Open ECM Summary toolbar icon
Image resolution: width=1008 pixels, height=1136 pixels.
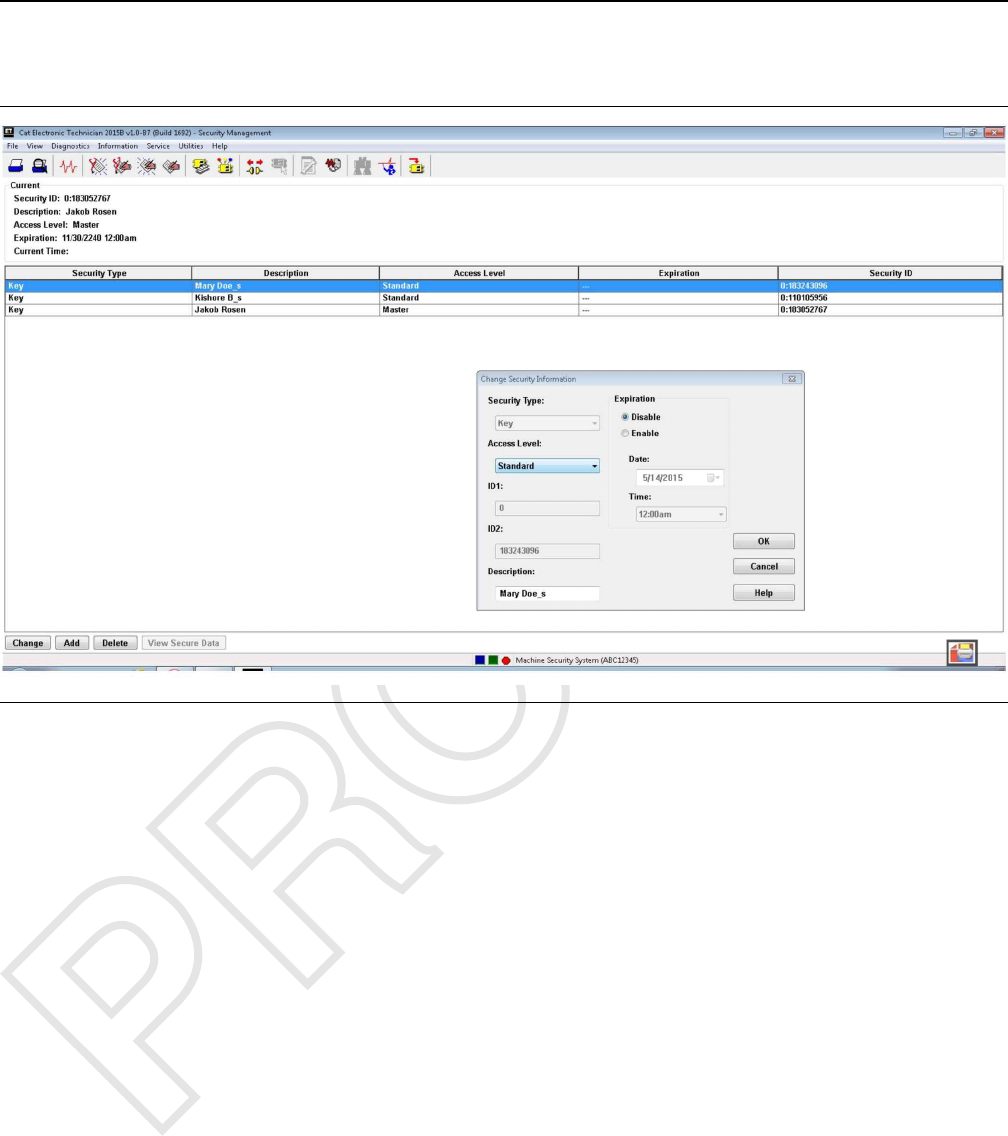(201, 167)
